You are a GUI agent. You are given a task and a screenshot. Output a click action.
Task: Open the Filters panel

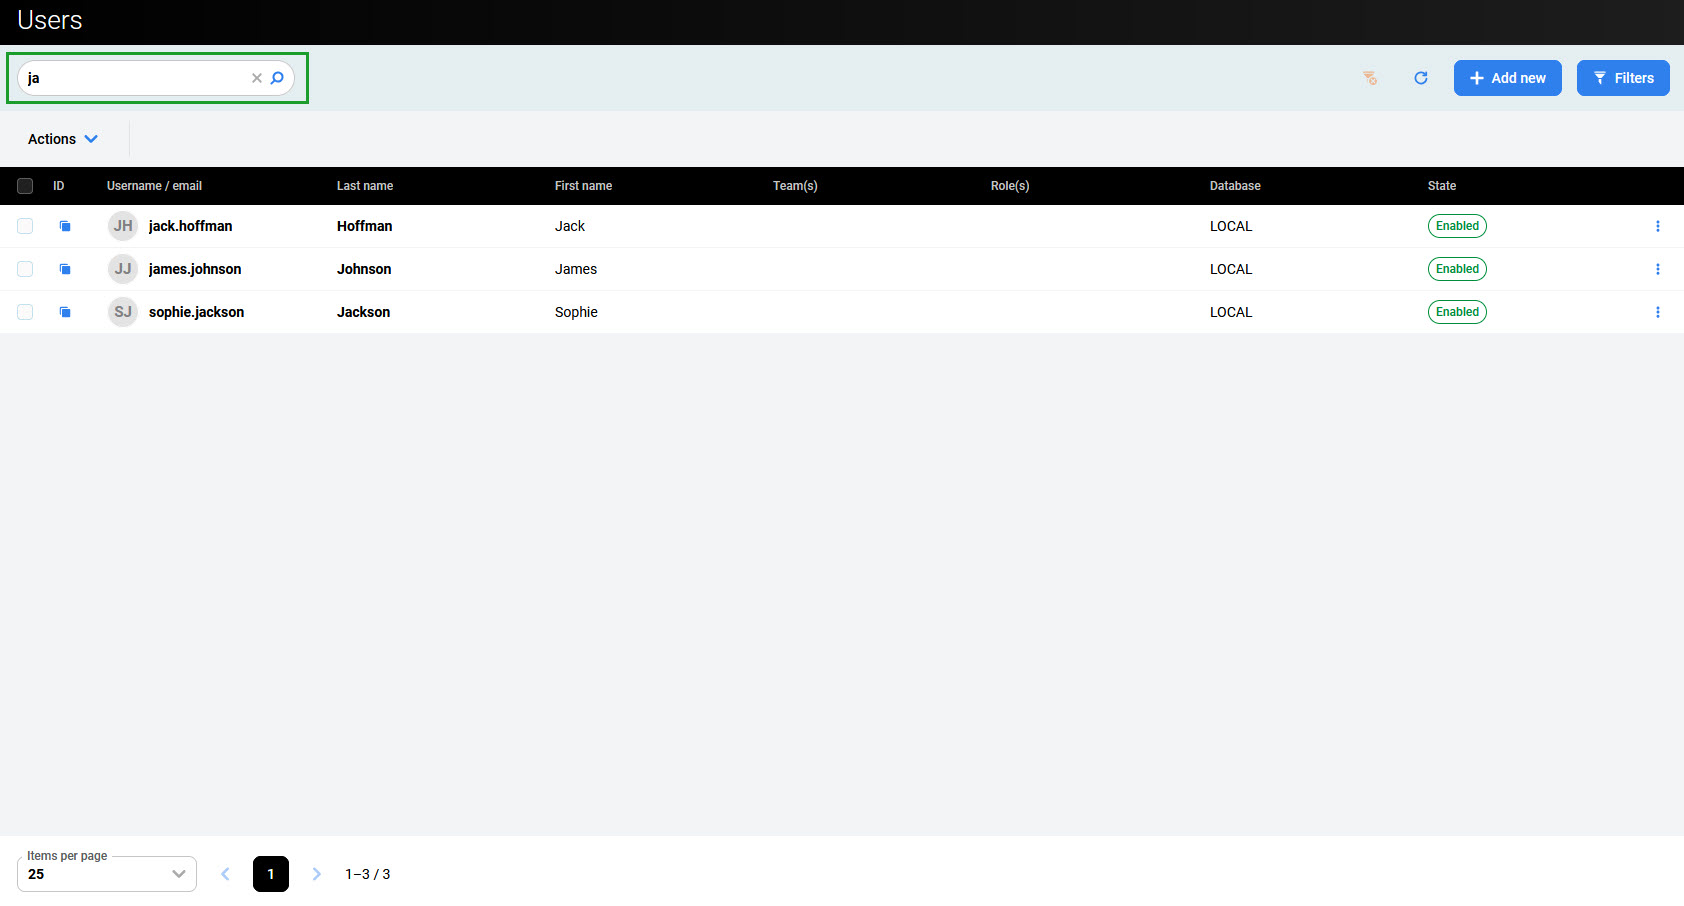pos(1622,78)
